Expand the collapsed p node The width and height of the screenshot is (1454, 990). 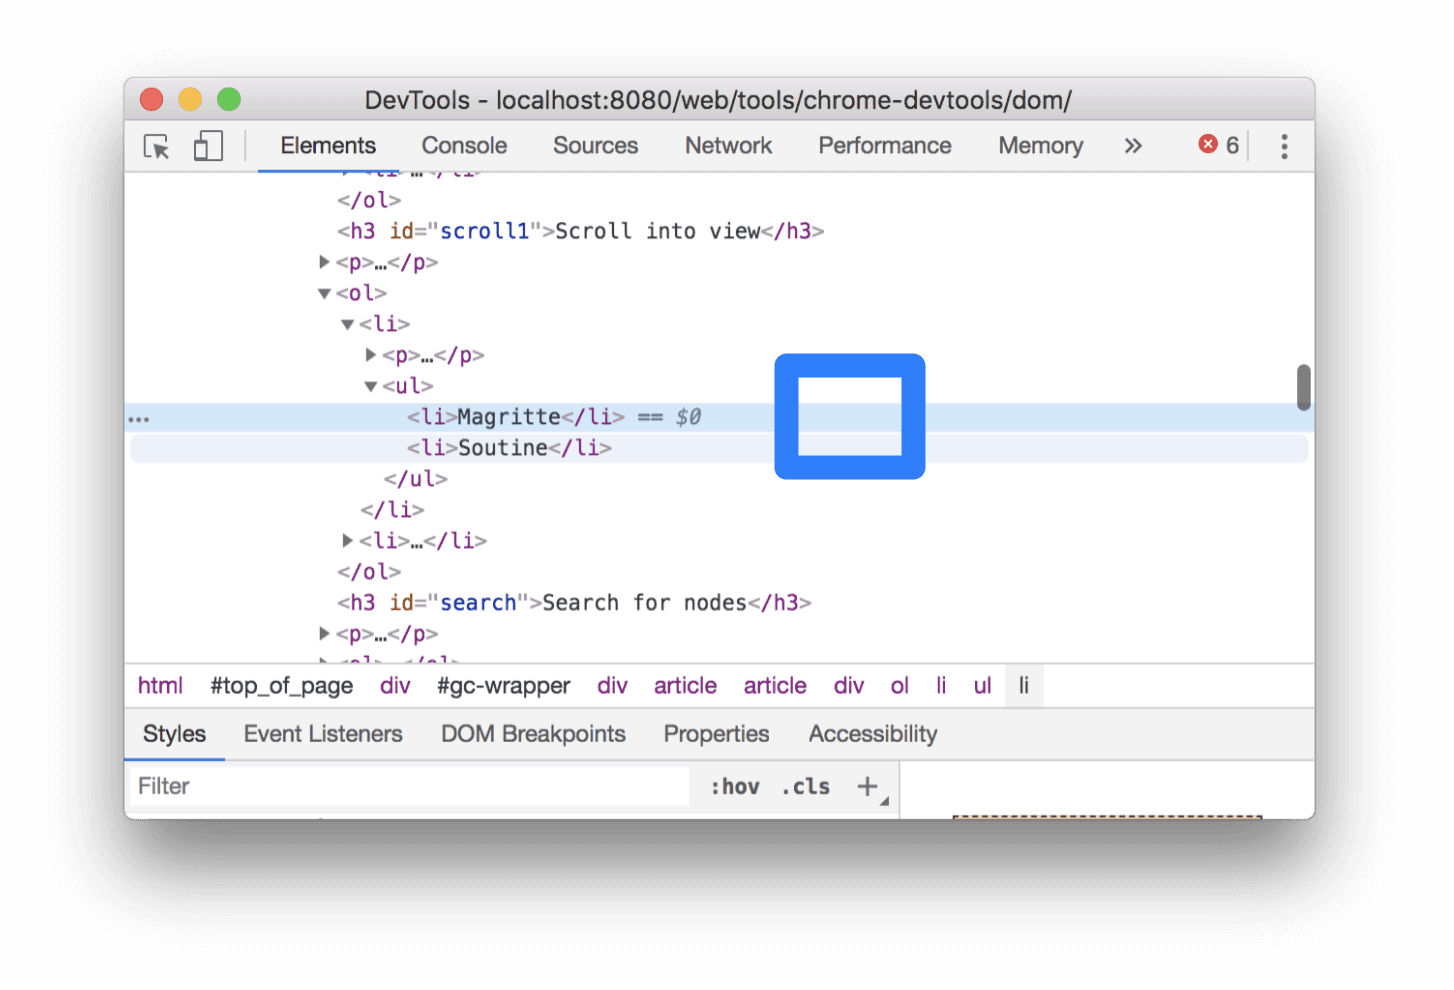pos(324,262)
